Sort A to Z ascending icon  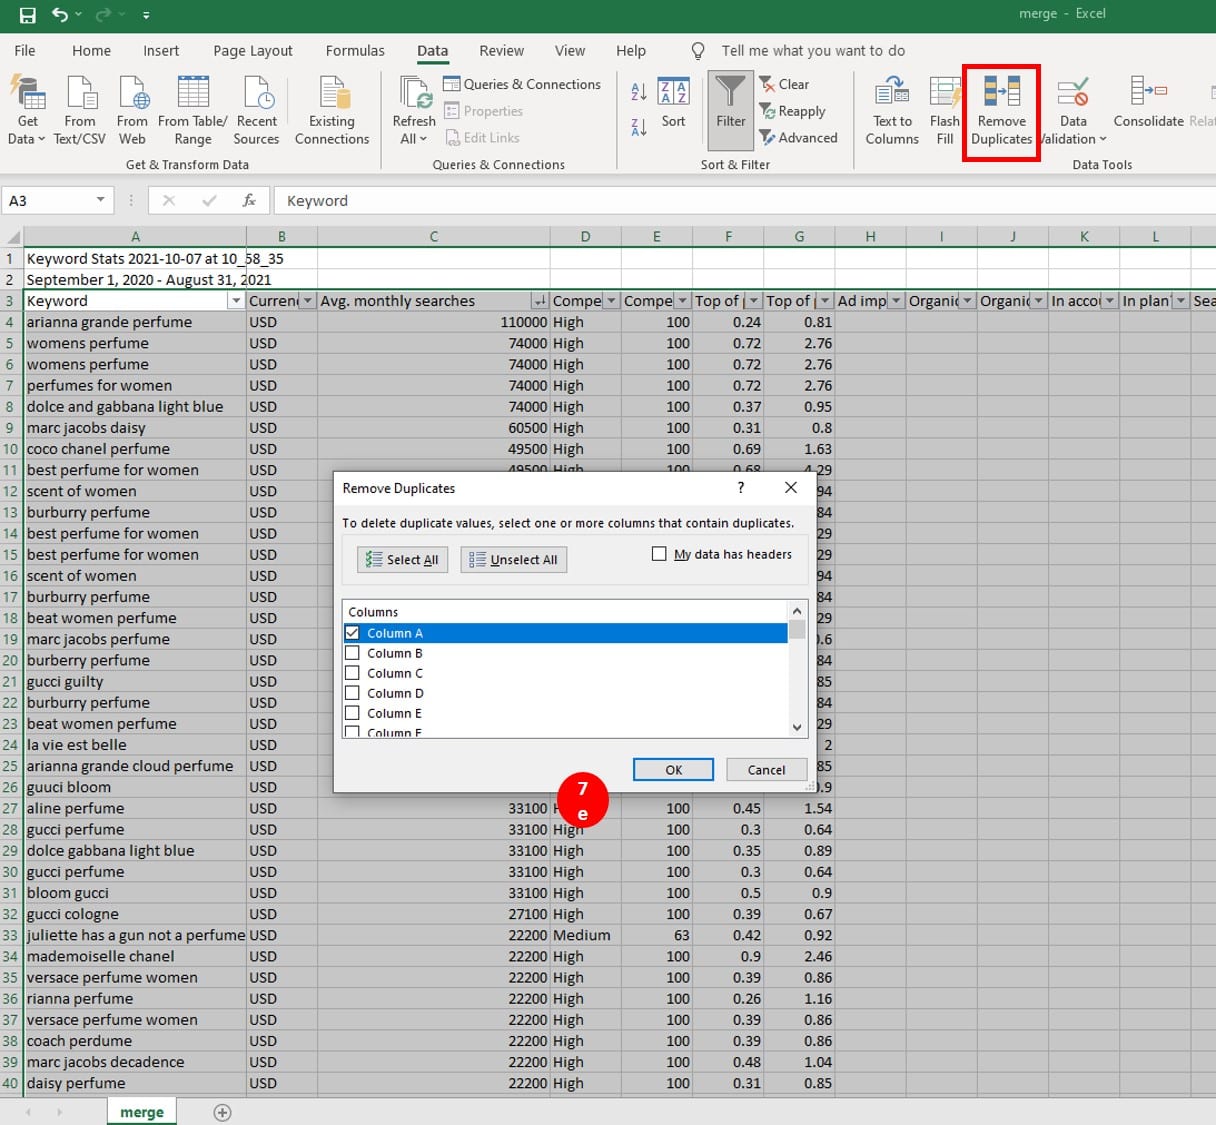point(639,92)
